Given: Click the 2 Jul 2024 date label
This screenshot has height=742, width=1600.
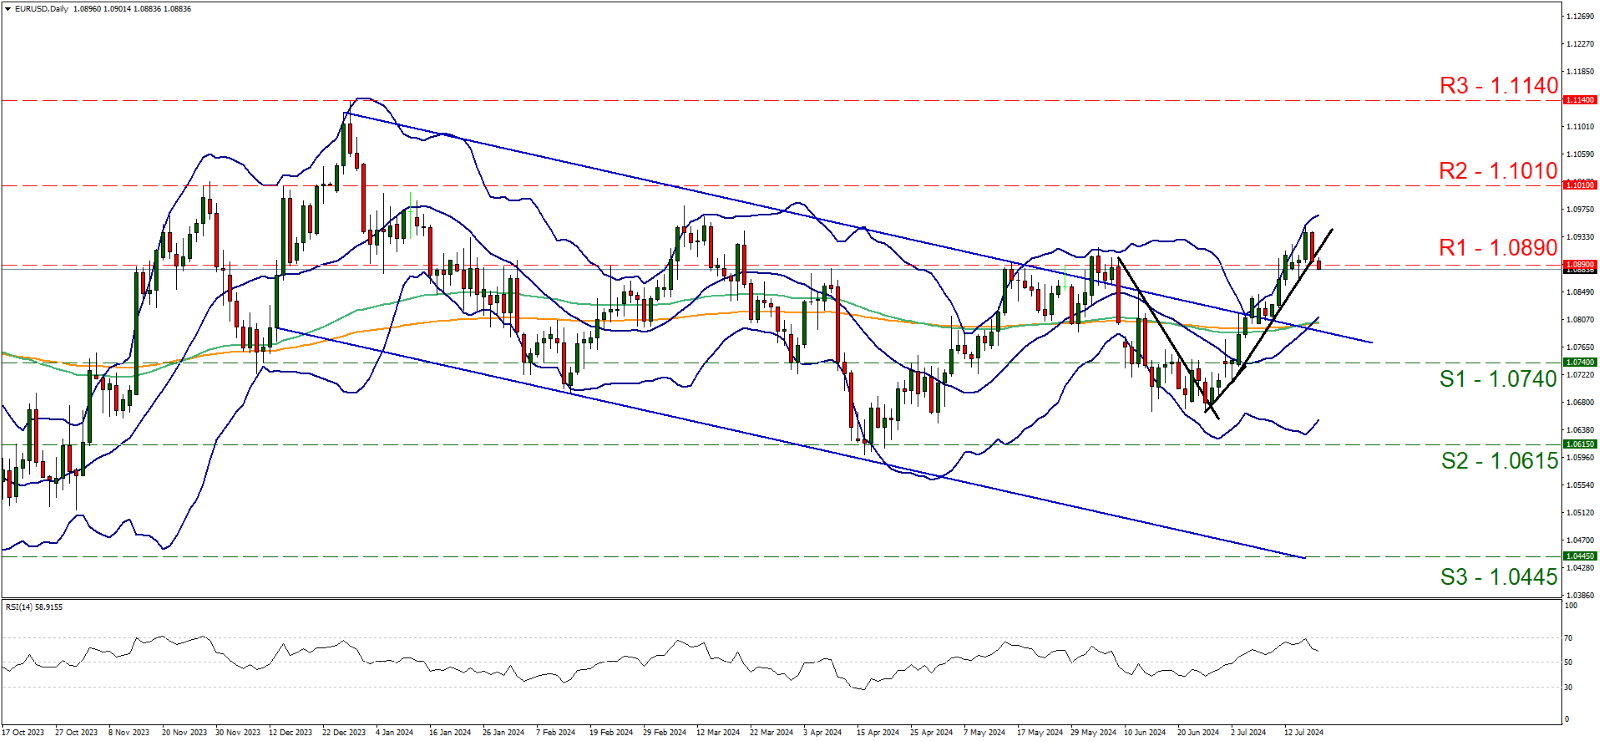Looking at the screenshot, I should pos(1248,732).
